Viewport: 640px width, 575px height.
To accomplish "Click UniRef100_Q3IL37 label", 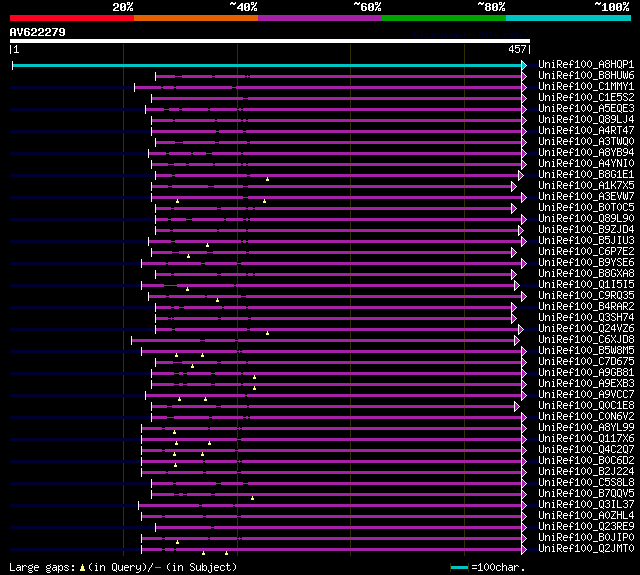I will (x=586, y=505).
